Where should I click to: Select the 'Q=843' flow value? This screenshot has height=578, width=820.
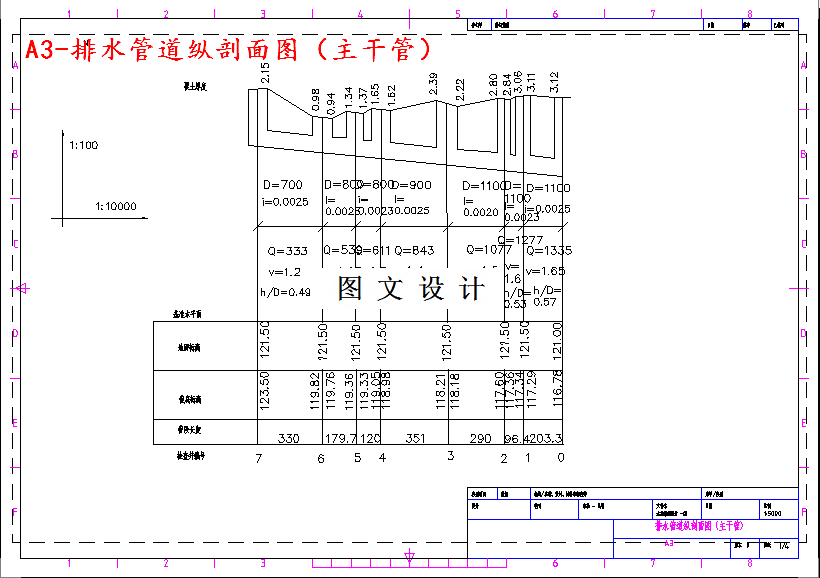(x=414, y=251)
